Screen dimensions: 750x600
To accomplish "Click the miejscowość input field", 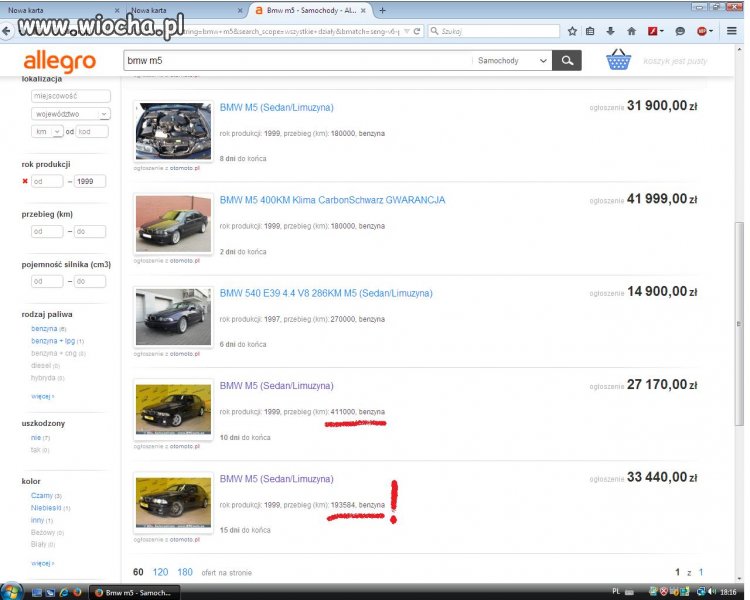I will pyautogui.click(x=71, y=96).
